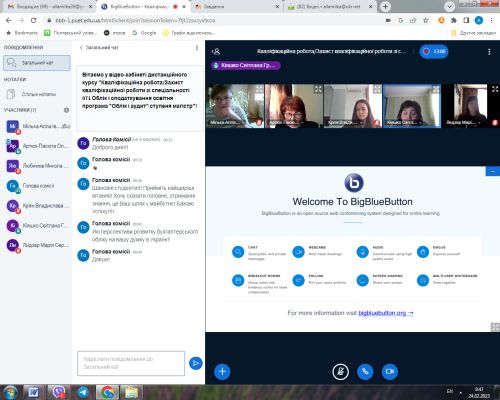
Task: Open a new browser tab
Action: [385, 6]
